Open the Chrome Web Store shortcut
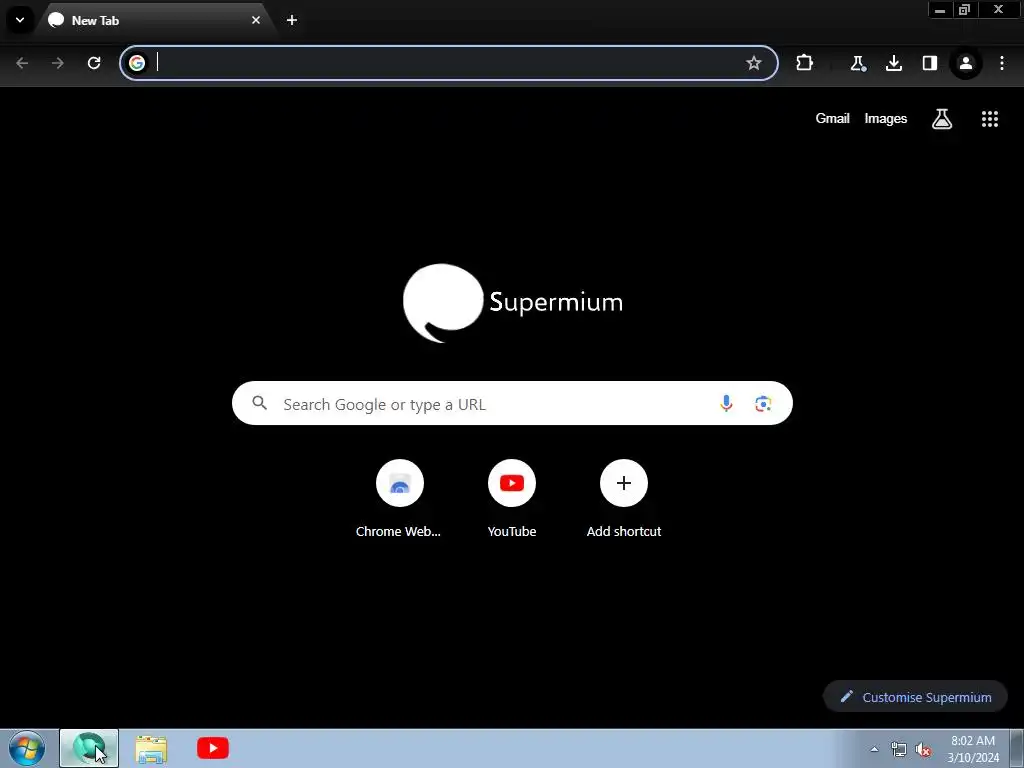 click(399, 499)
